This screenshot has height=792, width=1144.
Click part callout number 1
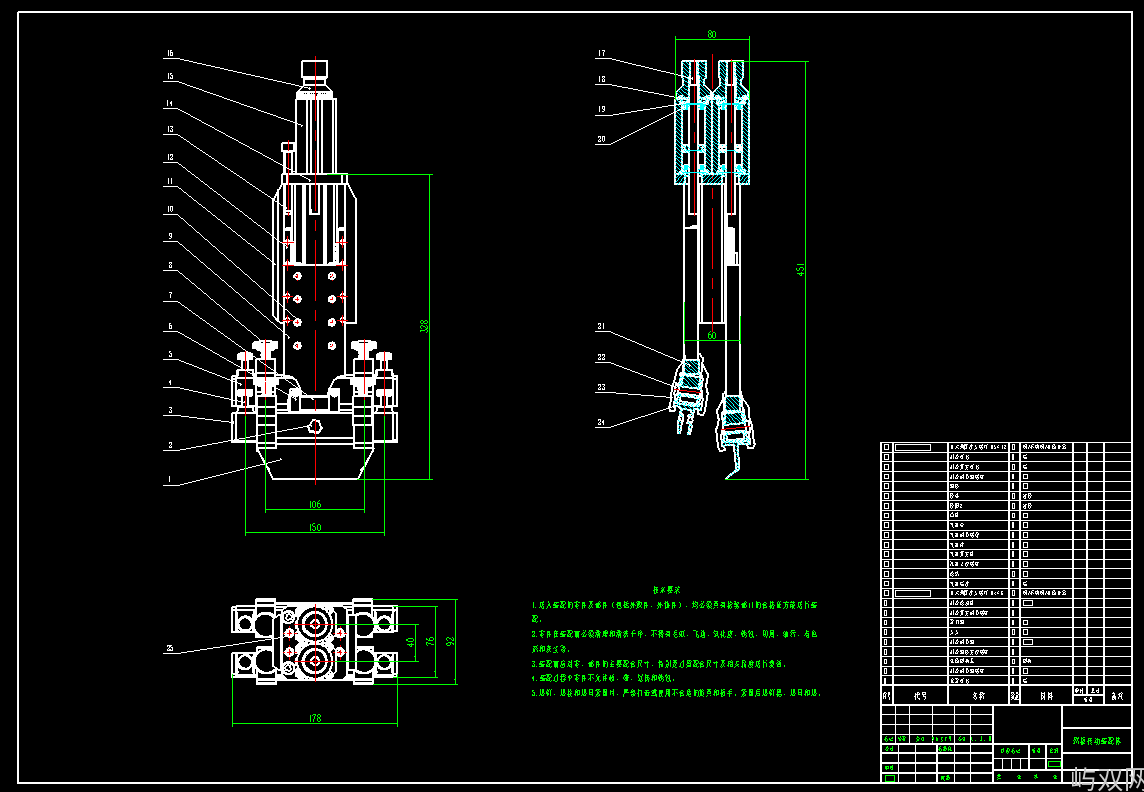point(169,479)
